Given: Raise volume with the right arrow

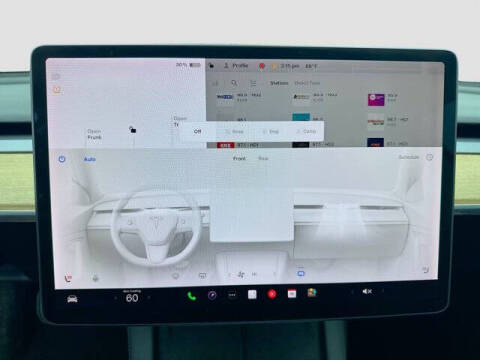Looking at the screenshot, I should point(383,291).
